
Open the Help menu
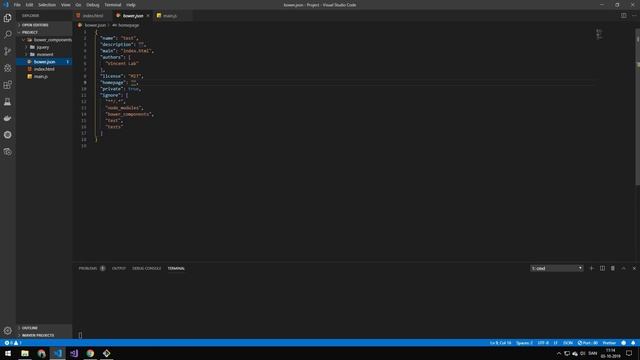pyautogui.click(x=131, y=5)
